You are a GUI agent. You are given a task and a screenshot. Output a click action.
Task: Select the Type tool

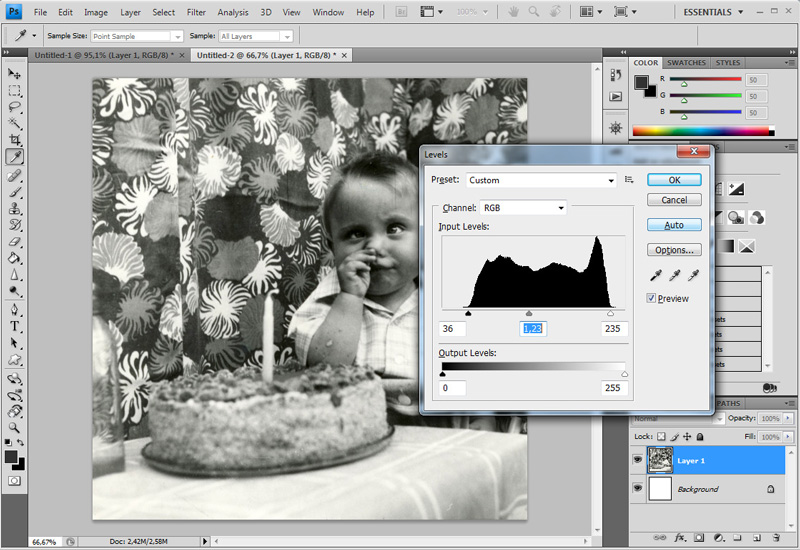15,326
